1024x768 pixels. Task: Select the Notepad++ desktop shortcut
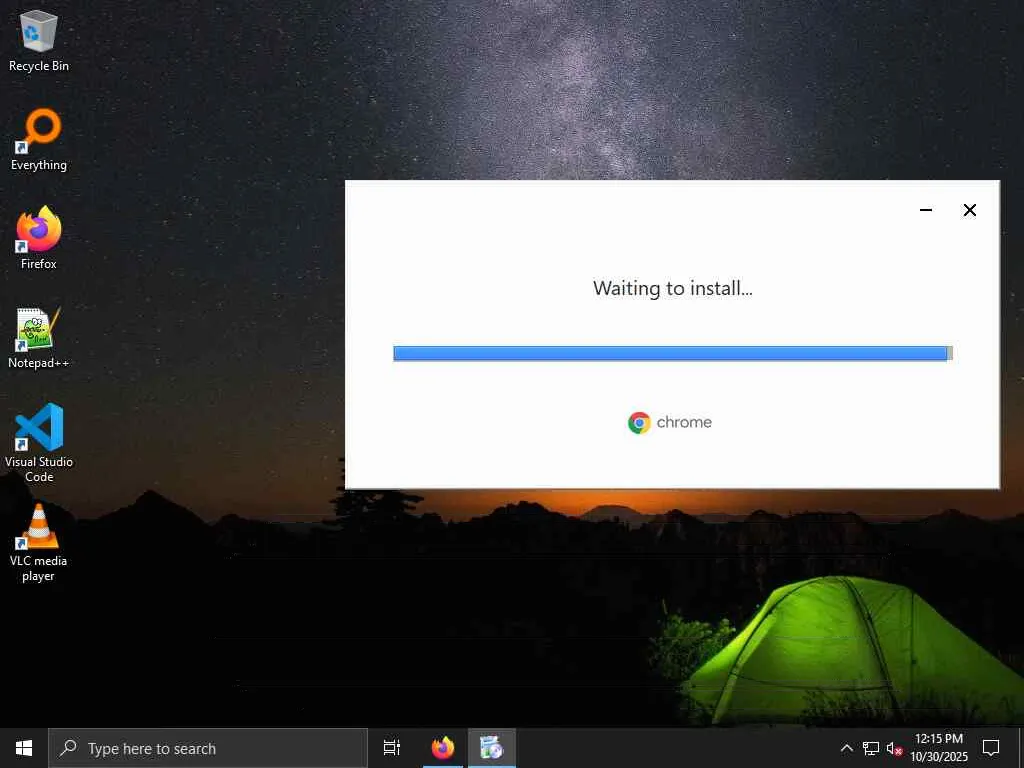pyautogui.click(x=39, y=338)
